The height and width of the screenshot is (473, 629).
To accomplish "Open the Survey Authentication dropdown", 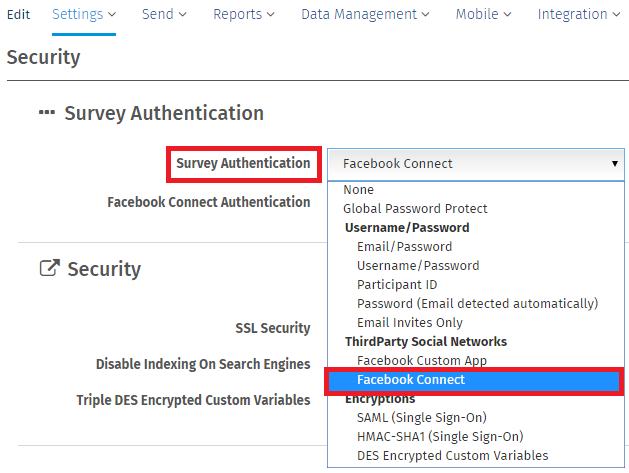I will 475,163.
